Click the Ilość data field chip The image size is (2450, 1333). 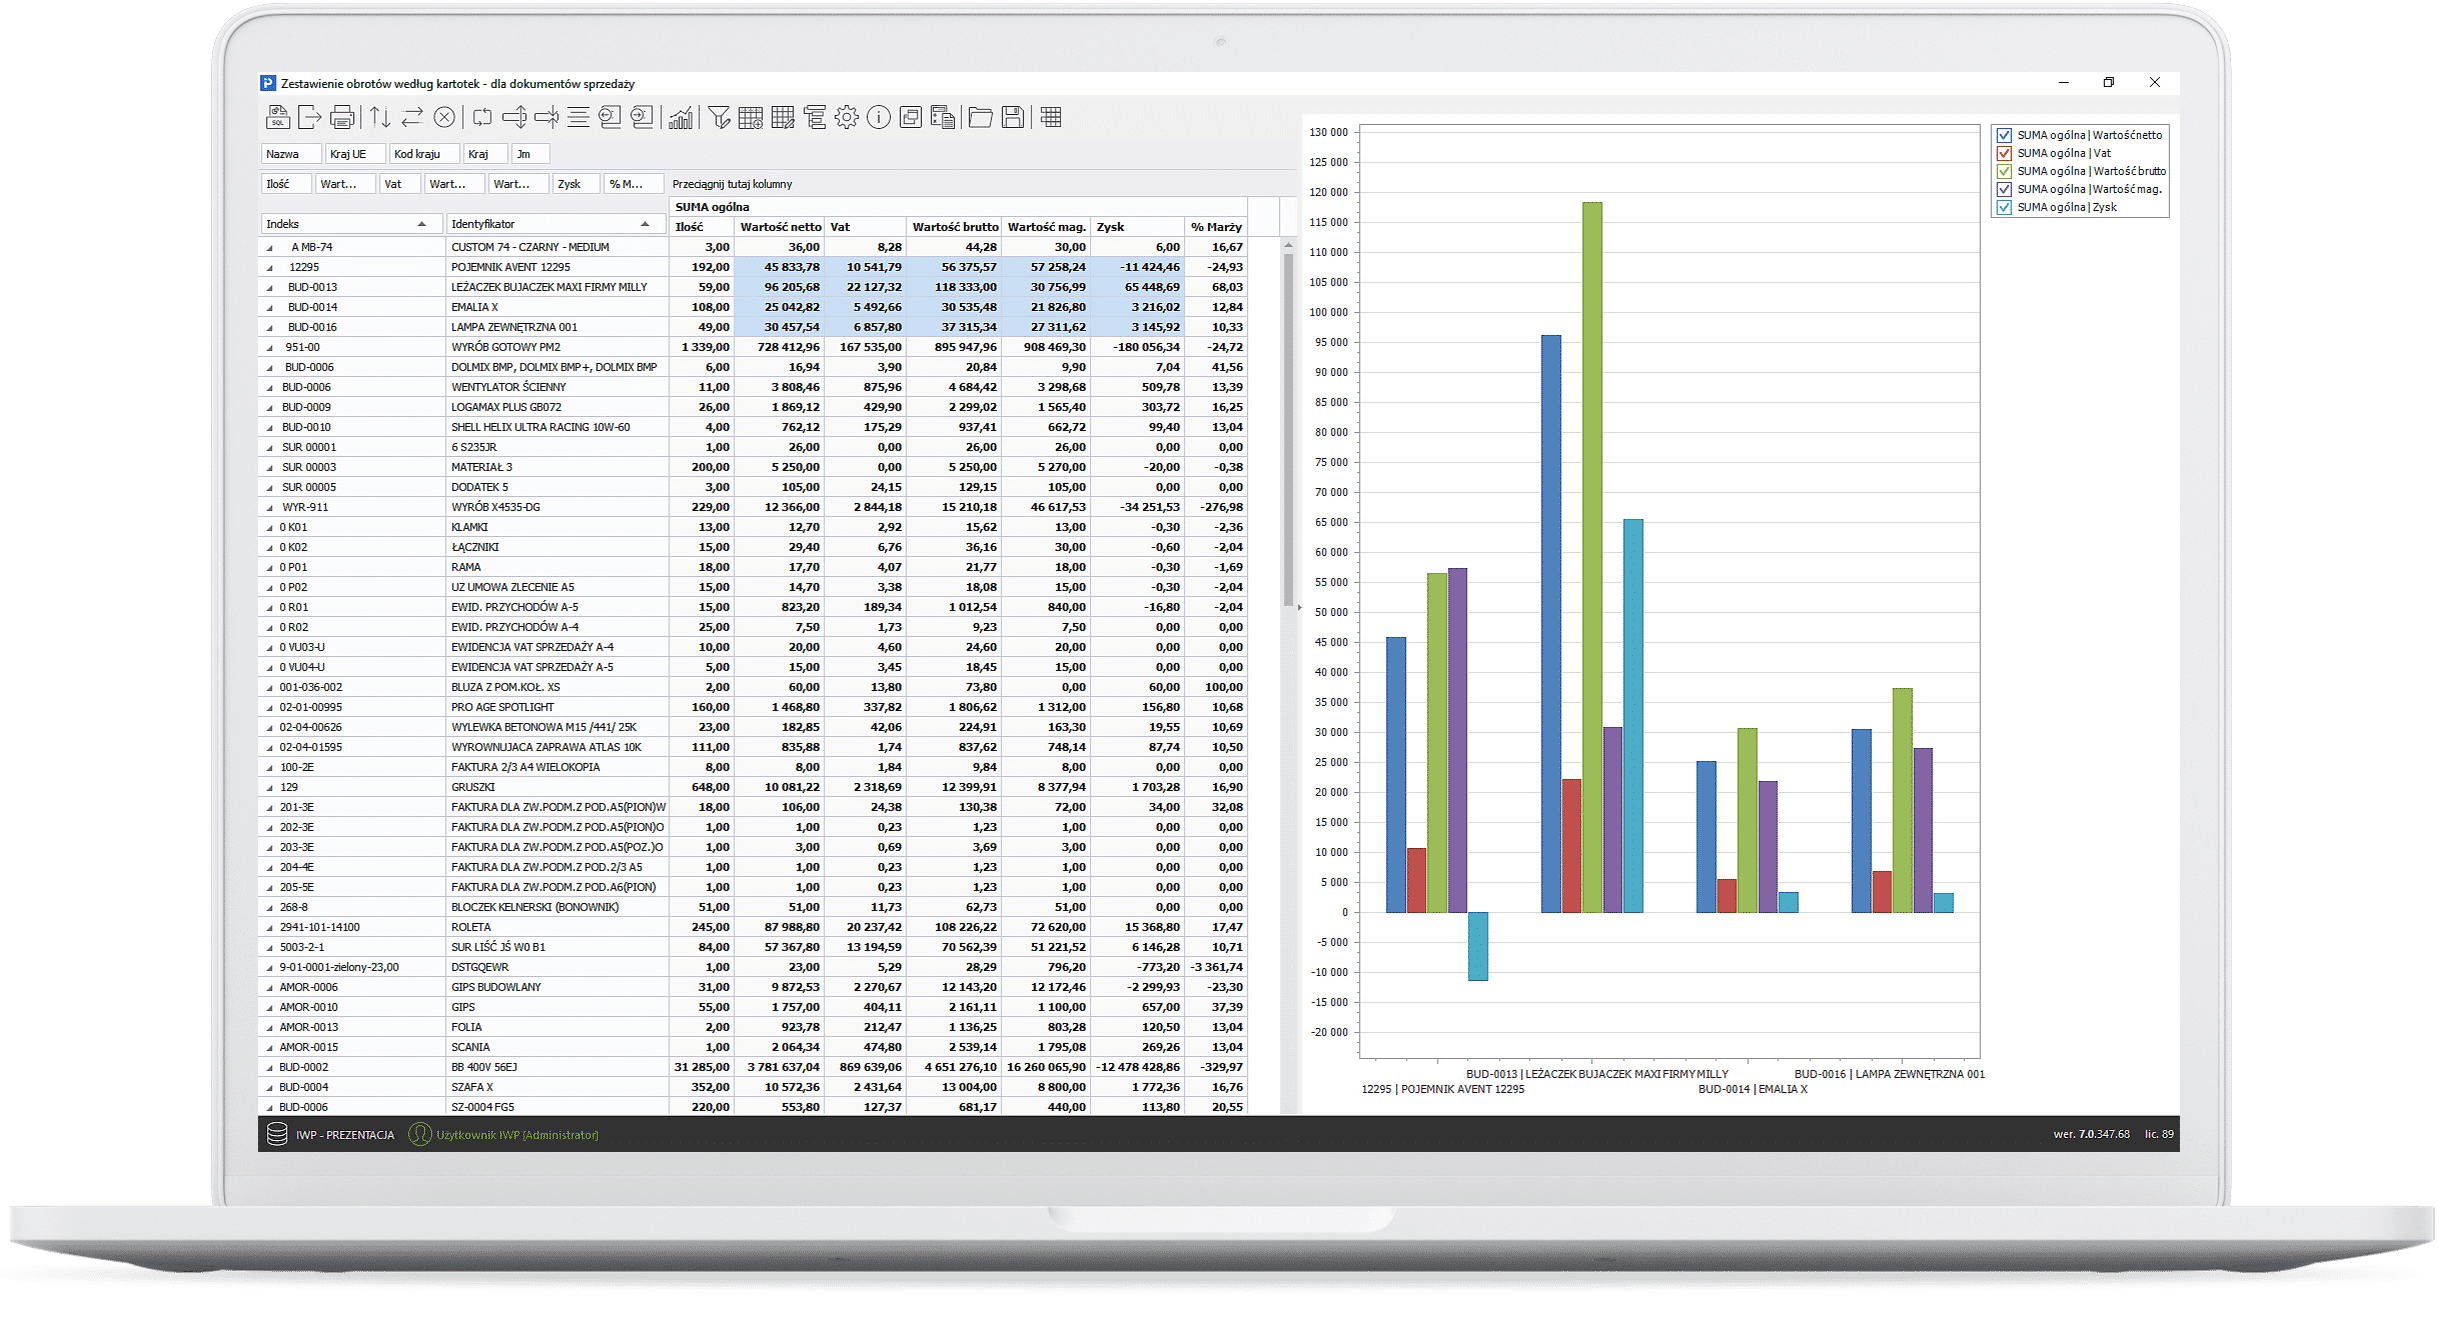point(286,184)
